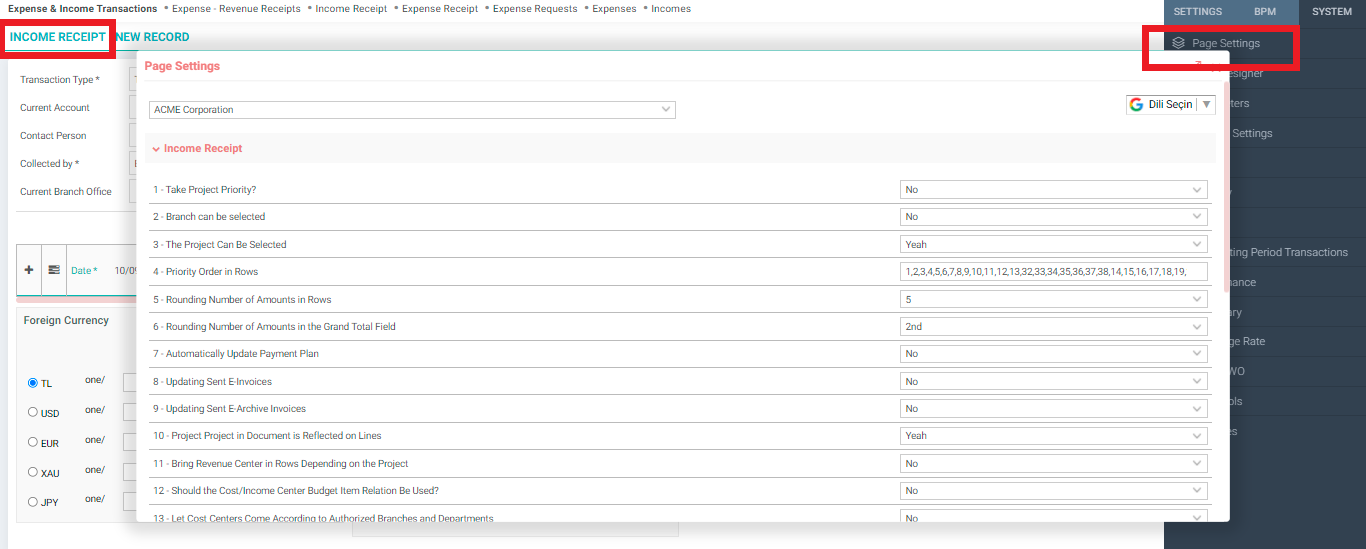1366x549 pixels.
Task: Click the Priority Order in Rows input field
Action: pyautogui.click(x=1053, y=272)
